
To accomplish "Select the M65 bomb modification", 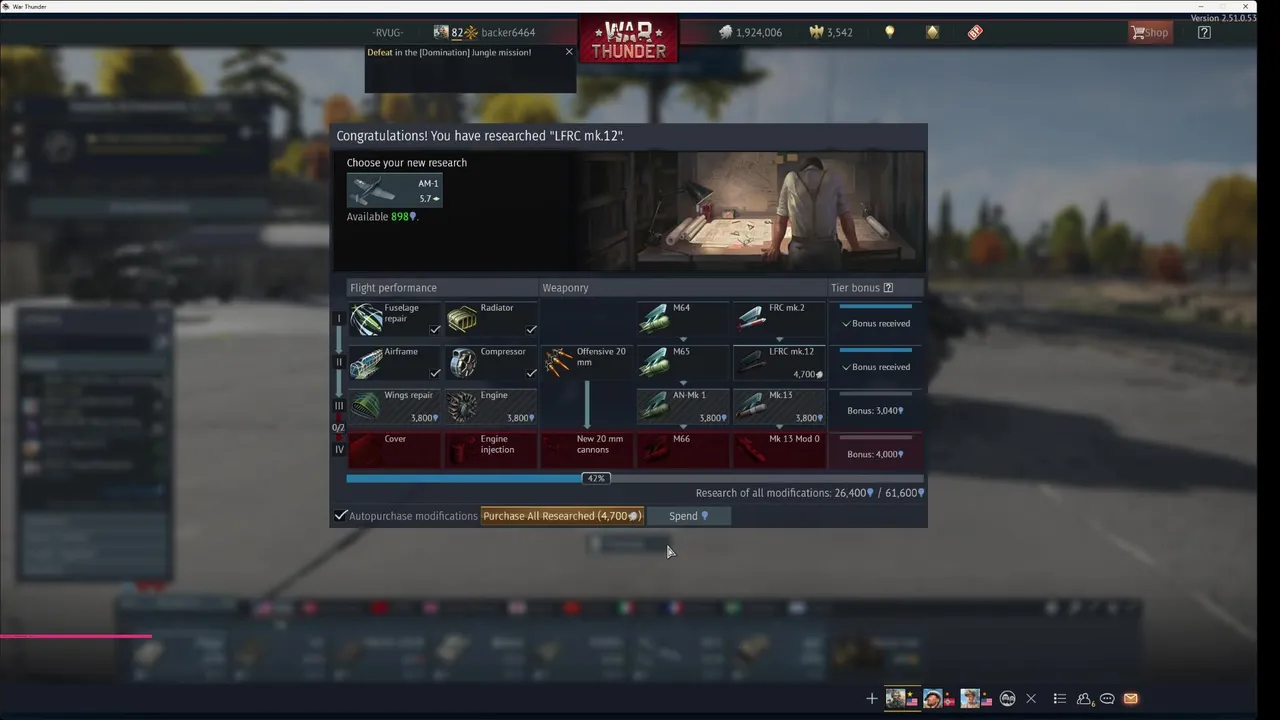I will click(683, 363).
